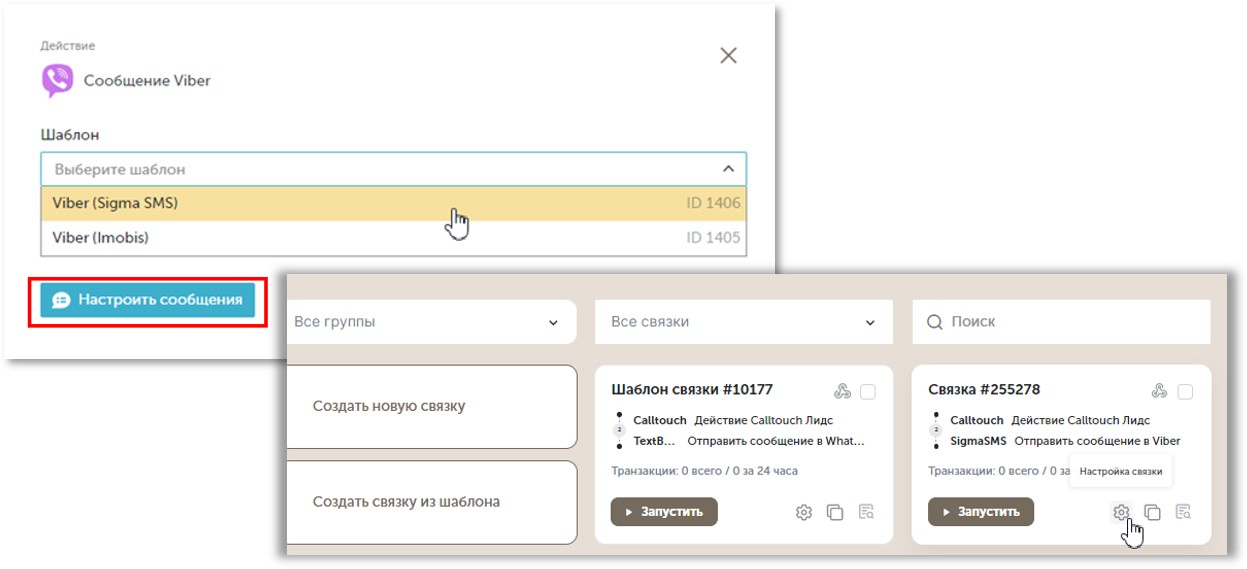Expand the Все группы dropdown

tap(430, 322)
